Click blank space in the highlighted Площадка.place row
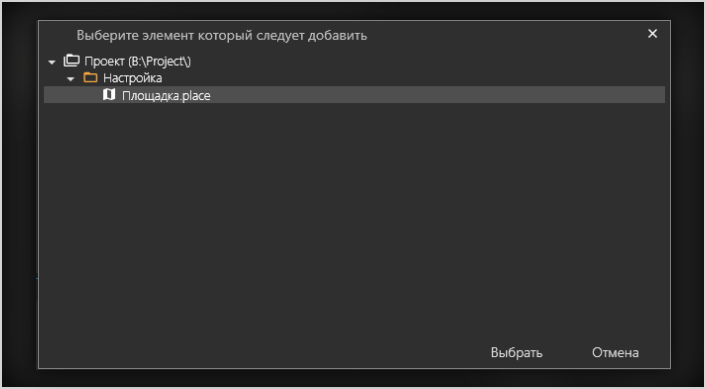Viewport: 706px width, 389px height. pos(437,95)
